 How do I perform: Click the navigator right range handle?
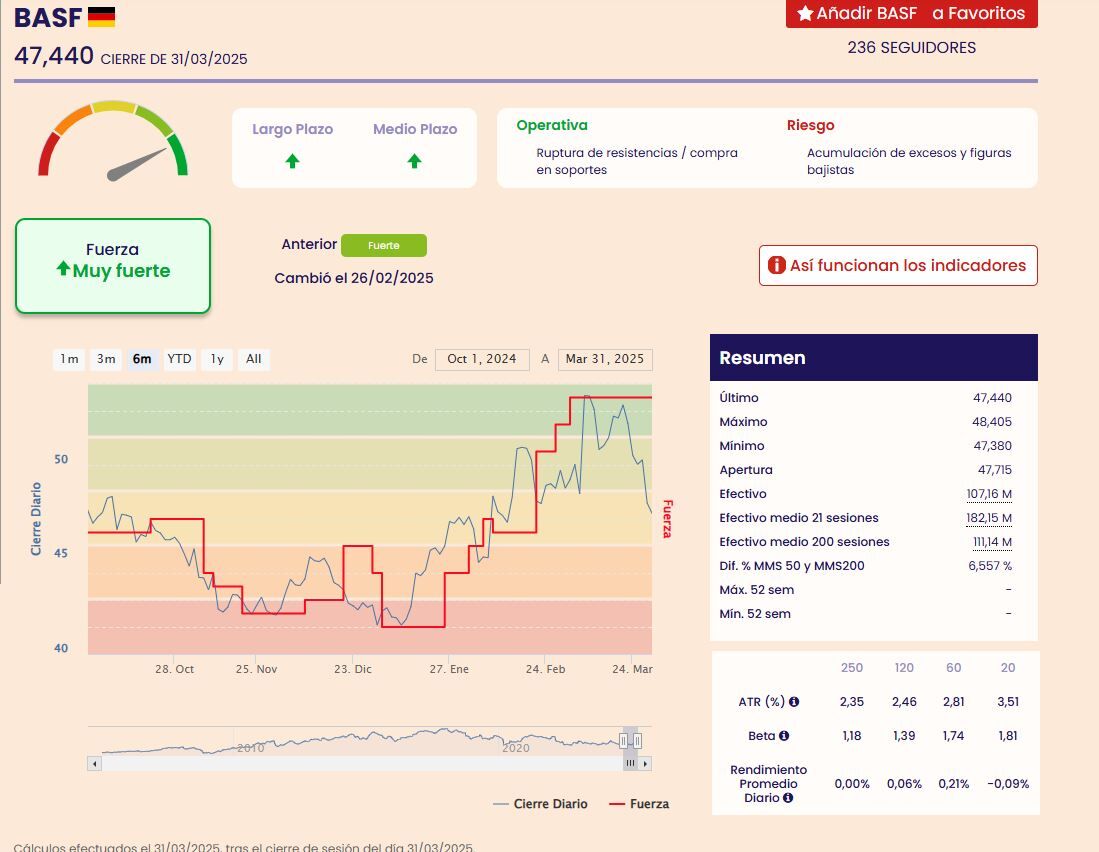pos(637,741)
